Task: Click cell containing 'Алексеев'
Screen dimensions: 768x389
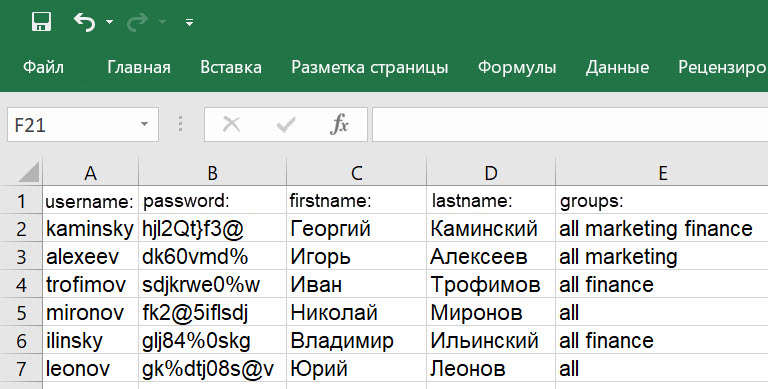Action: pos(491,256)
